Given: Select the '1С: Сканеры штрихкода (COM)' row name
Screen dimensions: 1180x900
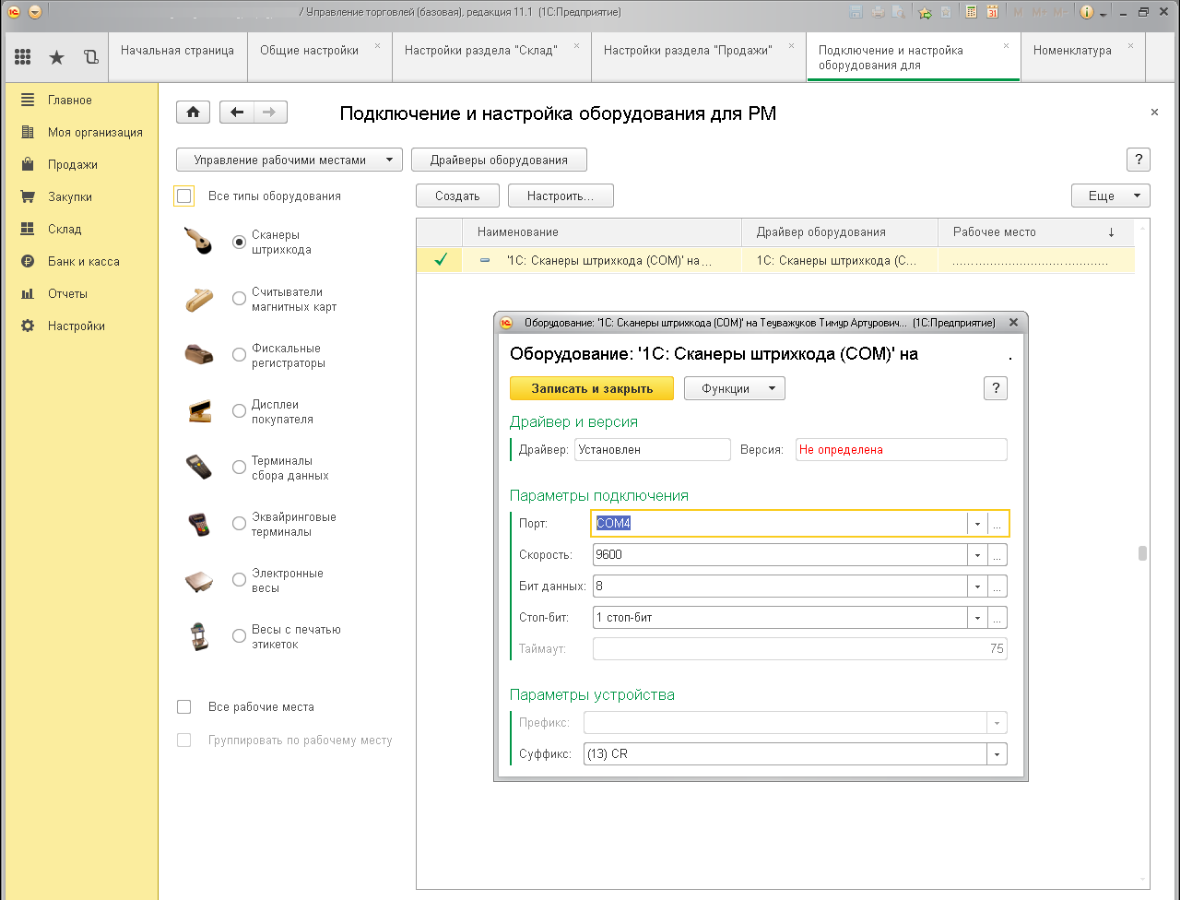Looking at the screenshot, I should (x=609, y=260).
